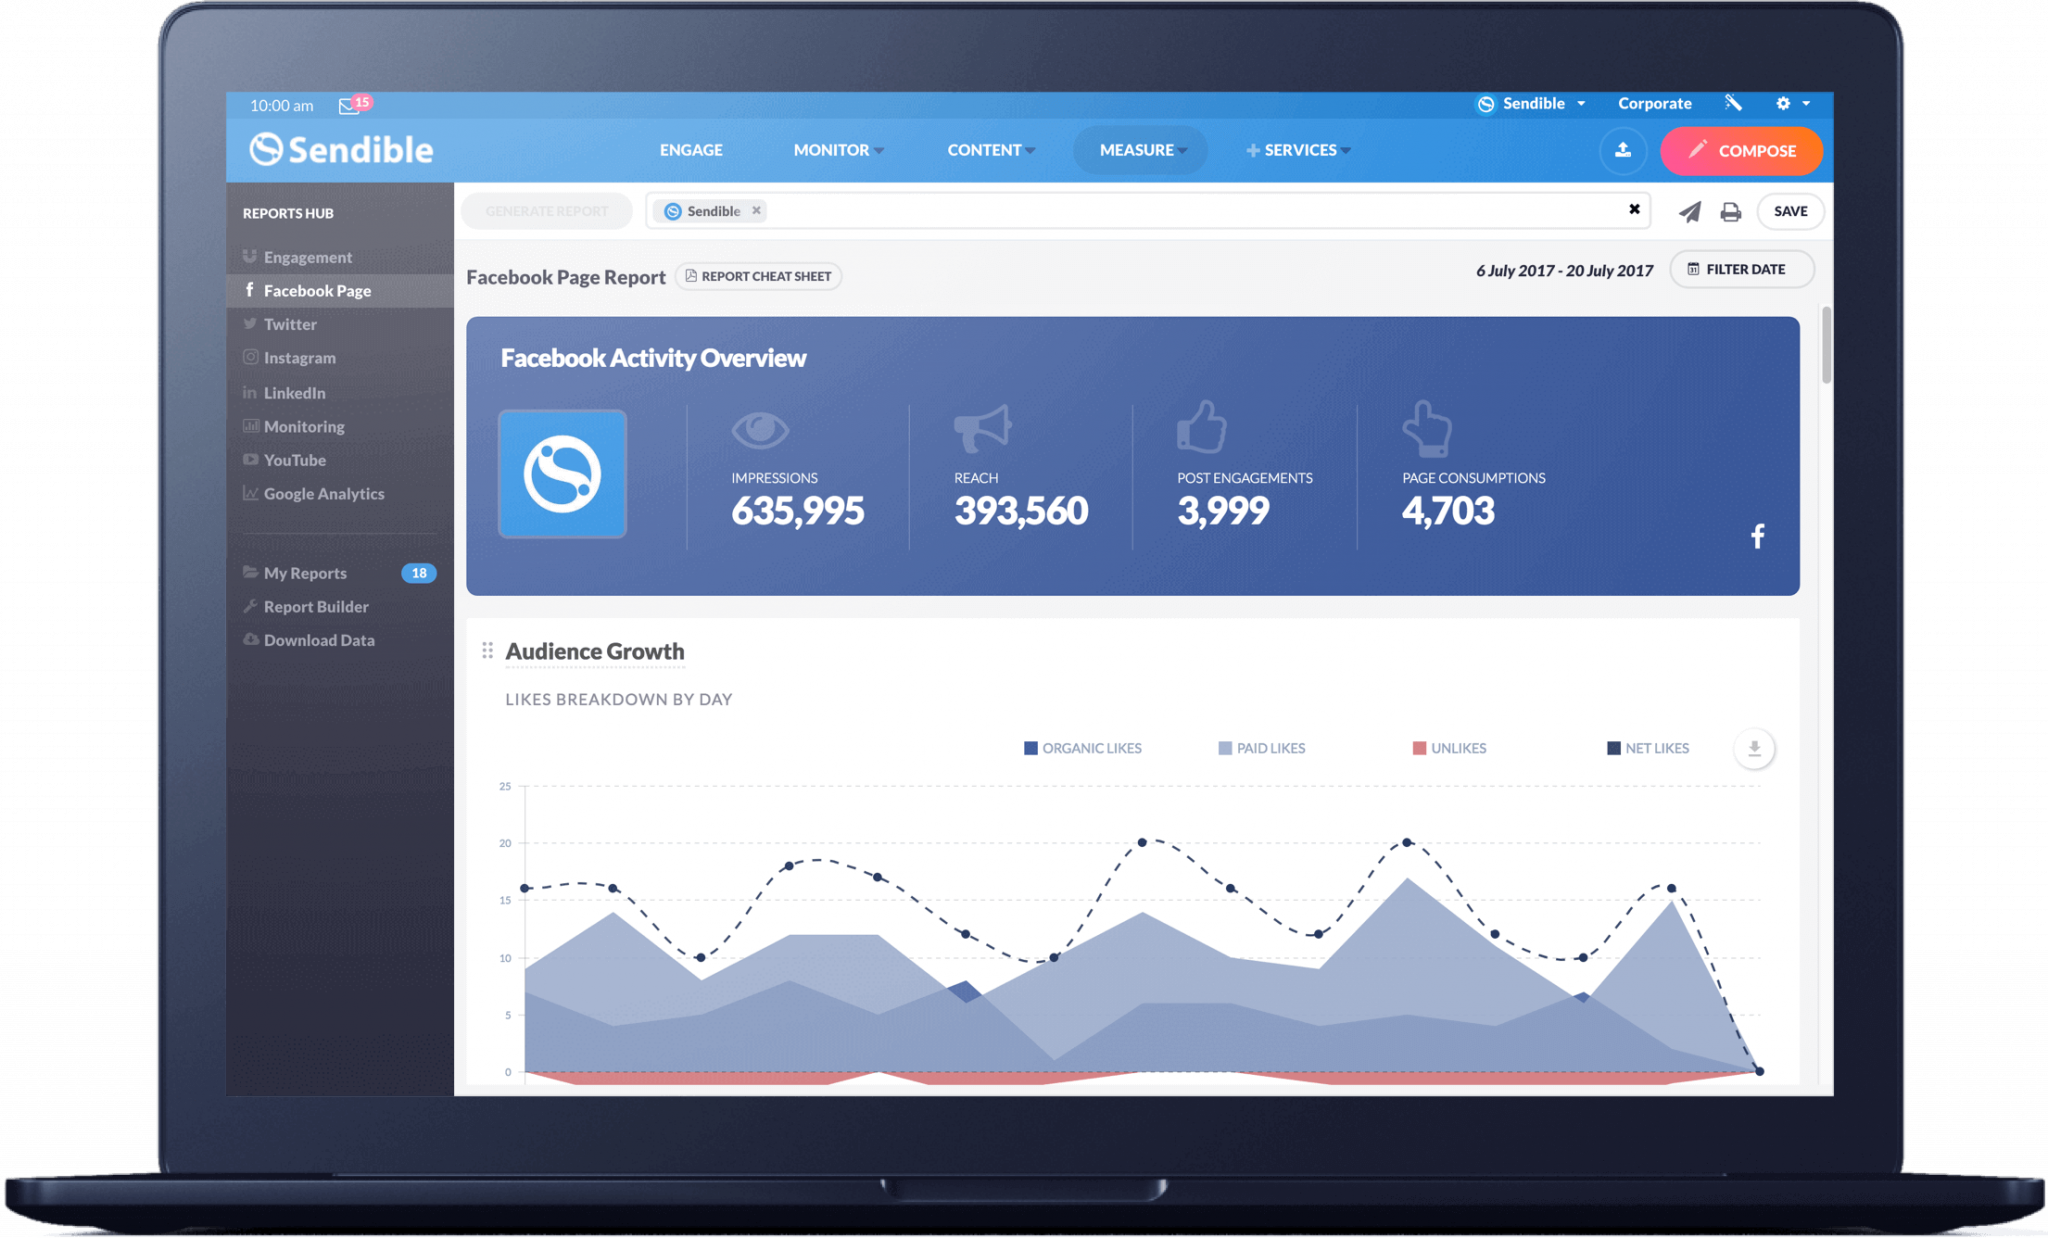Select YouTube from the Reports Hub
2048x1238 pixels.
coord(295,459)
